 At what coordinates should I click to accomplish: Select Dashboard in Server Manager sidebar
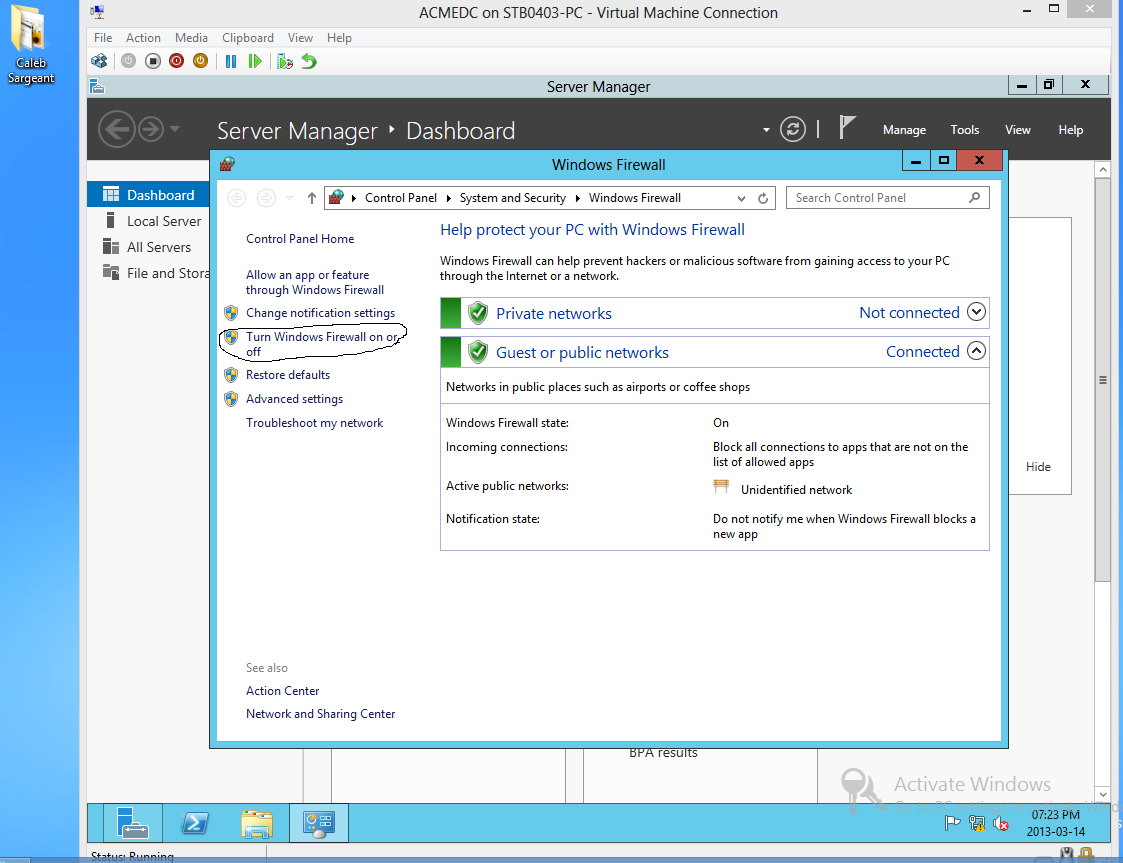point(148,195)
